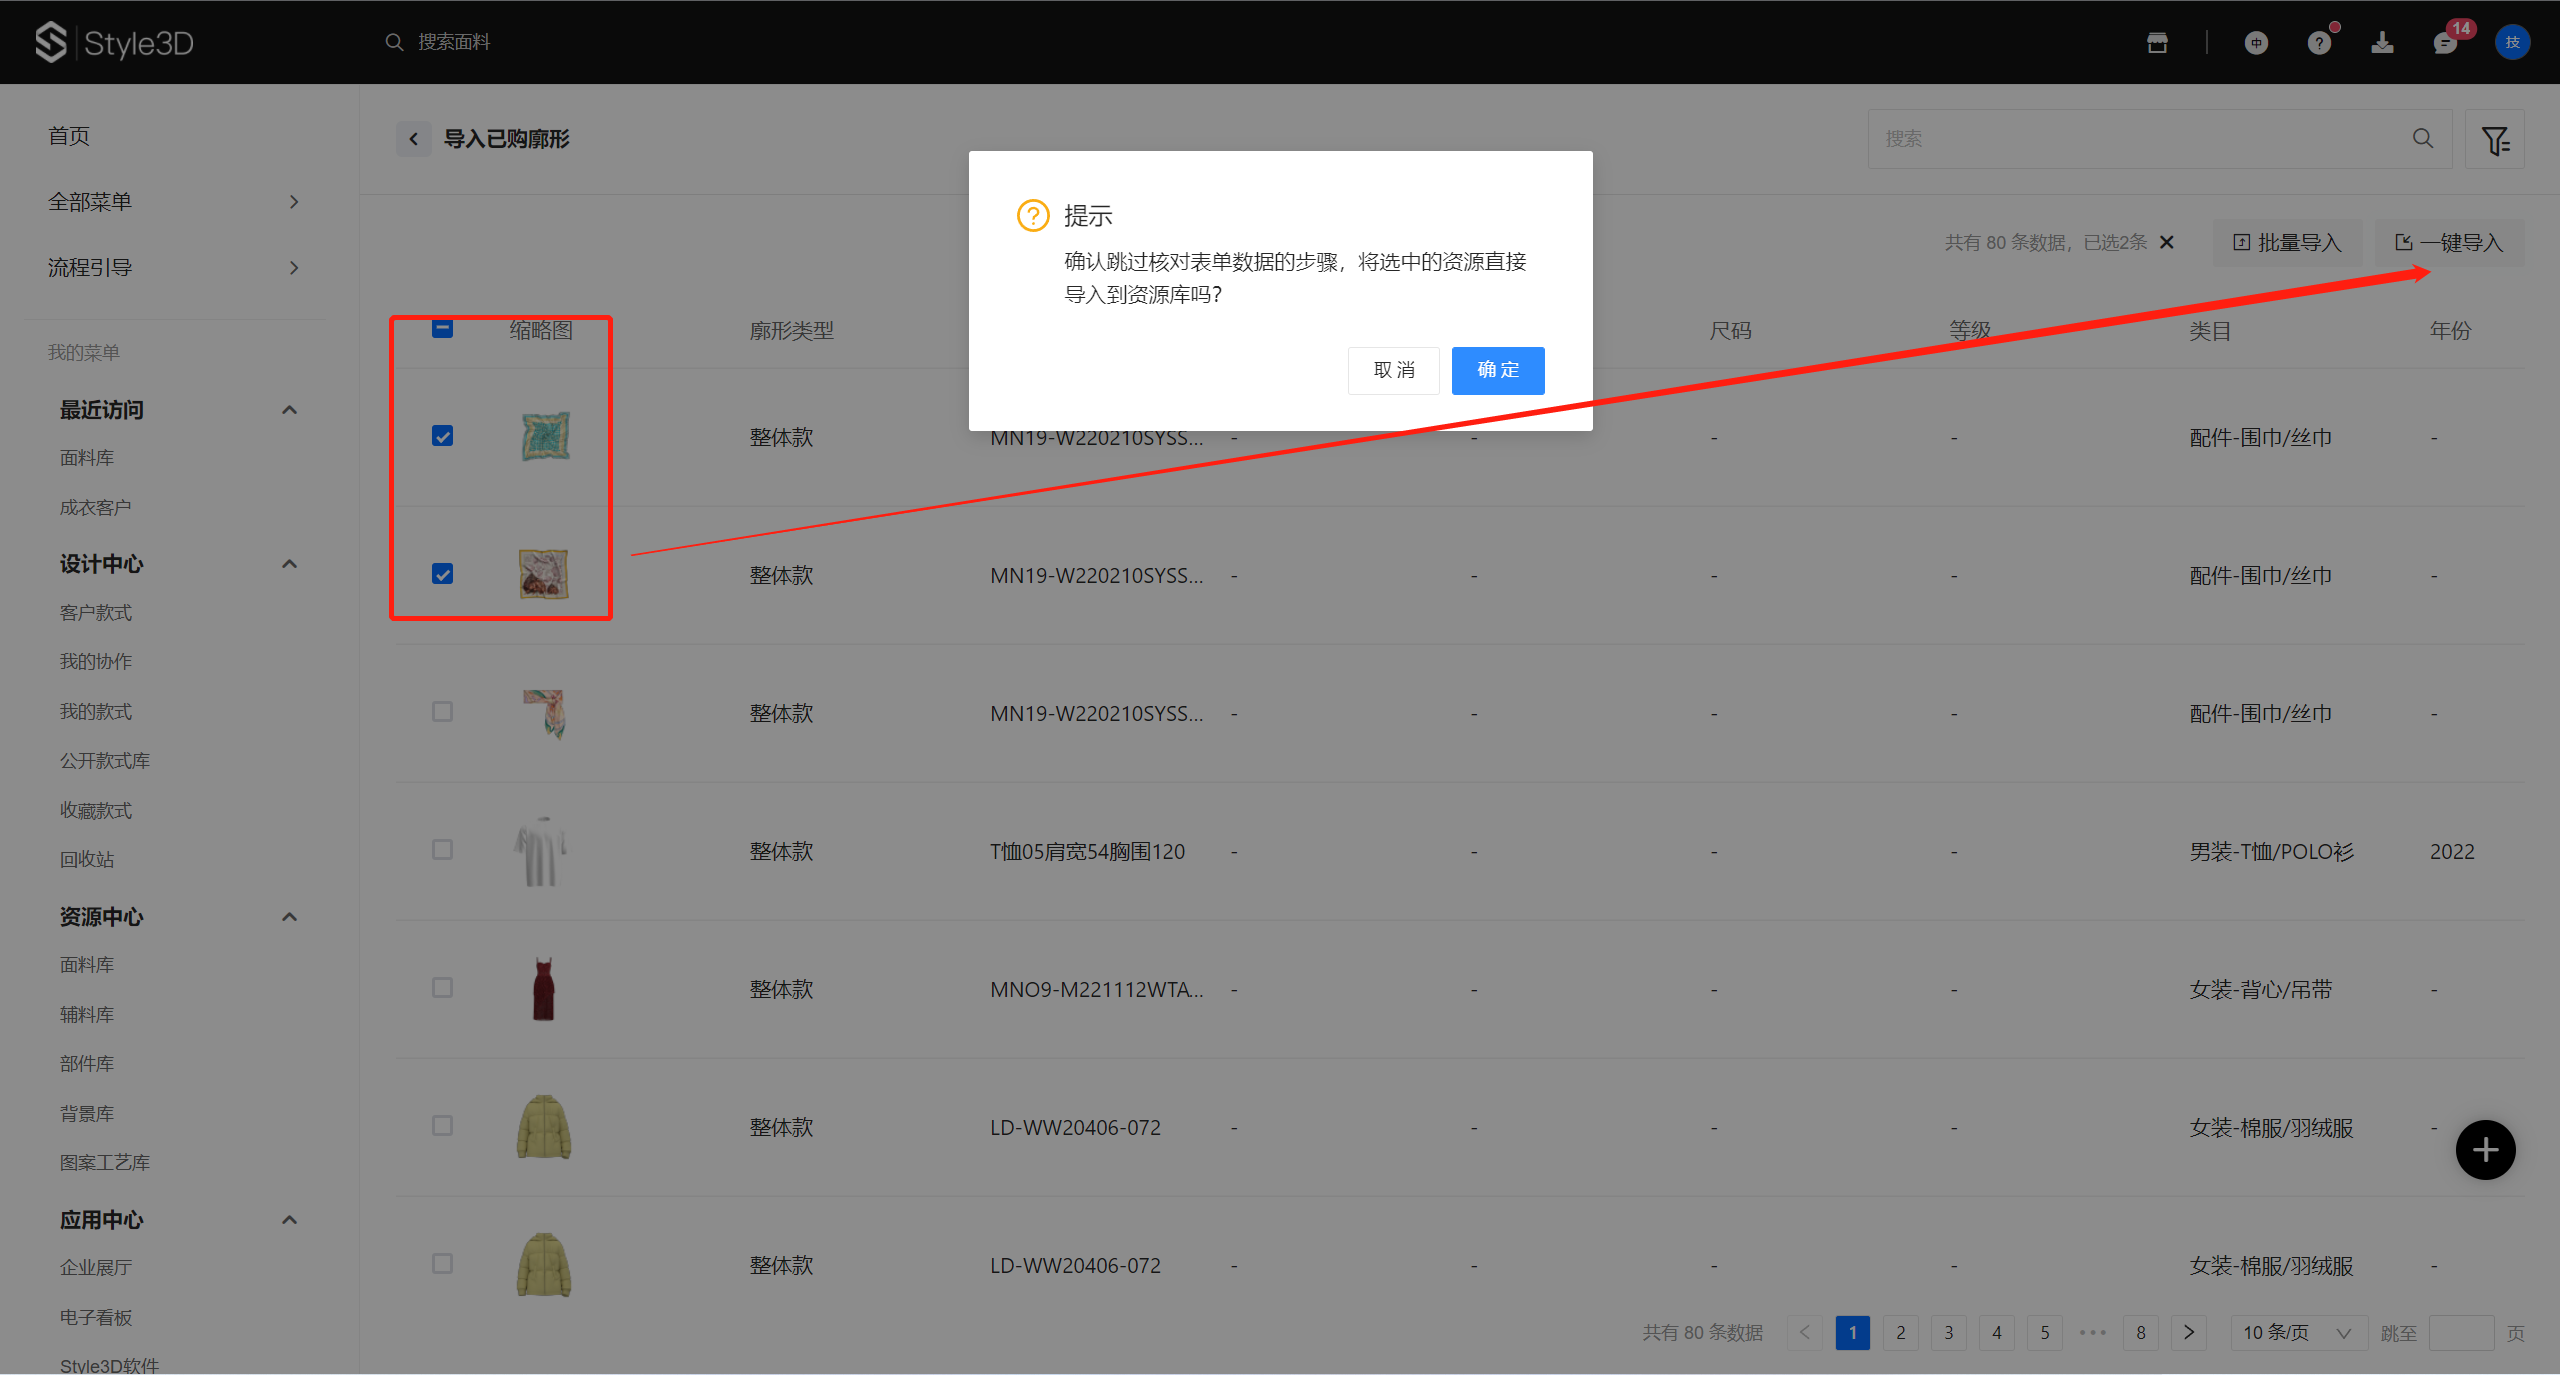This screenshot has width=2560, height=1375.
Task: Open 辅料库 under 资源中心
Action: click(87, 1014)
